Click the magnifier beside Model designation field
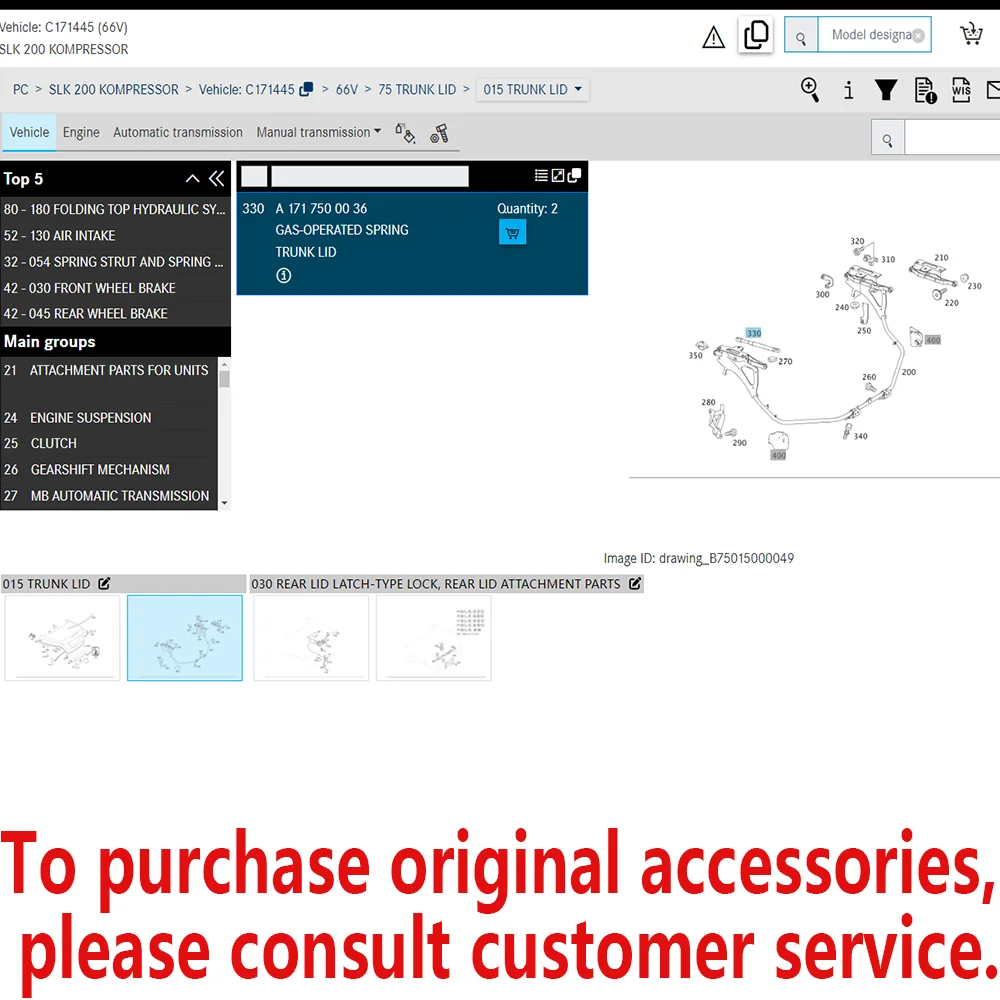This screenshot has height=1000, width=1000. [x=800, y=35]
